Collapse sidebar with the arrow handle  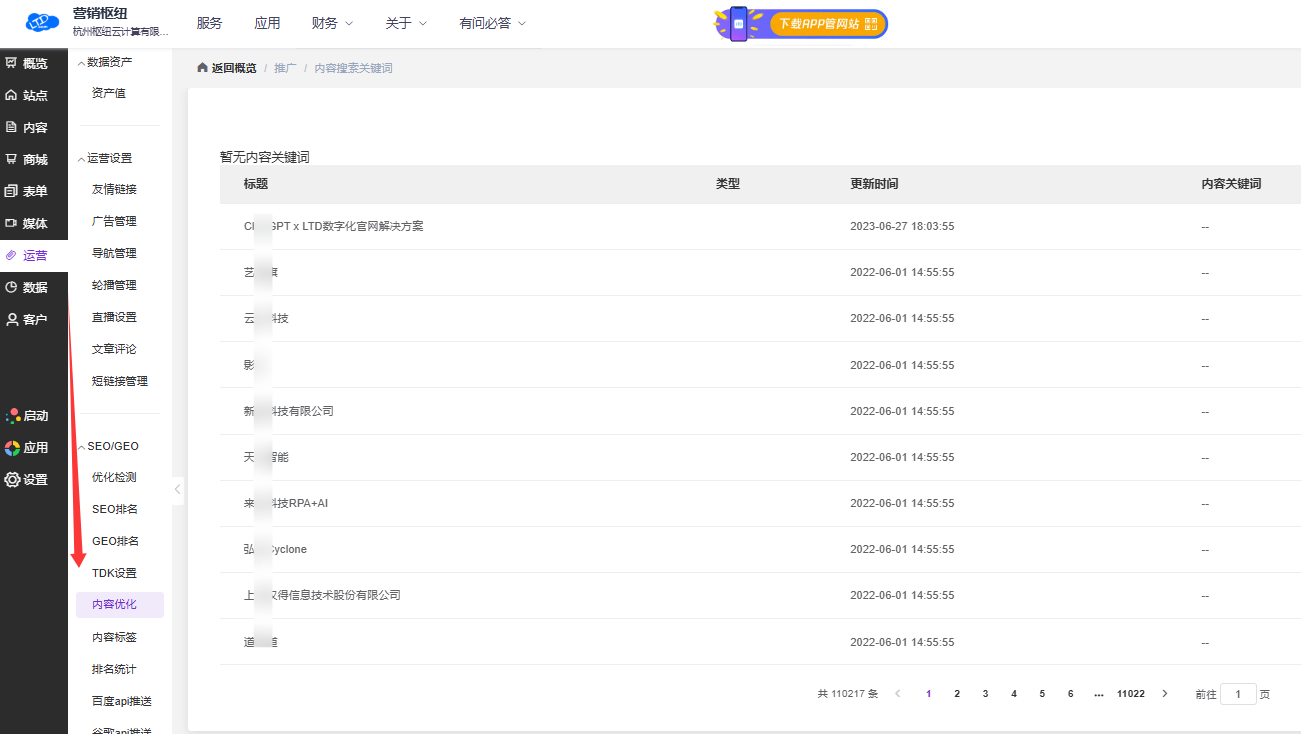pyautogui.click(x=178, y=489)
